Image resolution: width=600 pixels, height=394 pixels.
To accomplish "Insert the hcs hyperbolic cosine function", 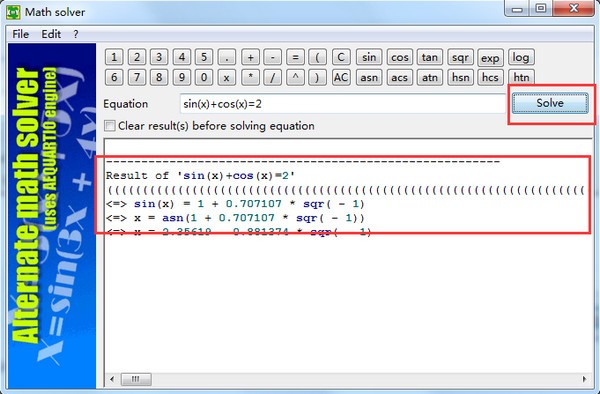I will pos(490,77).
